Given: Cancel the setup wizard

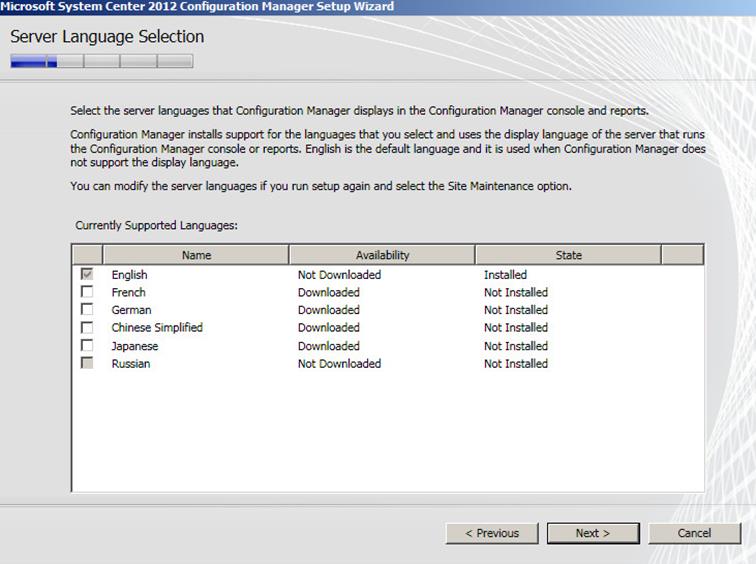Looking at the screenshot, I should coord(694,533).
